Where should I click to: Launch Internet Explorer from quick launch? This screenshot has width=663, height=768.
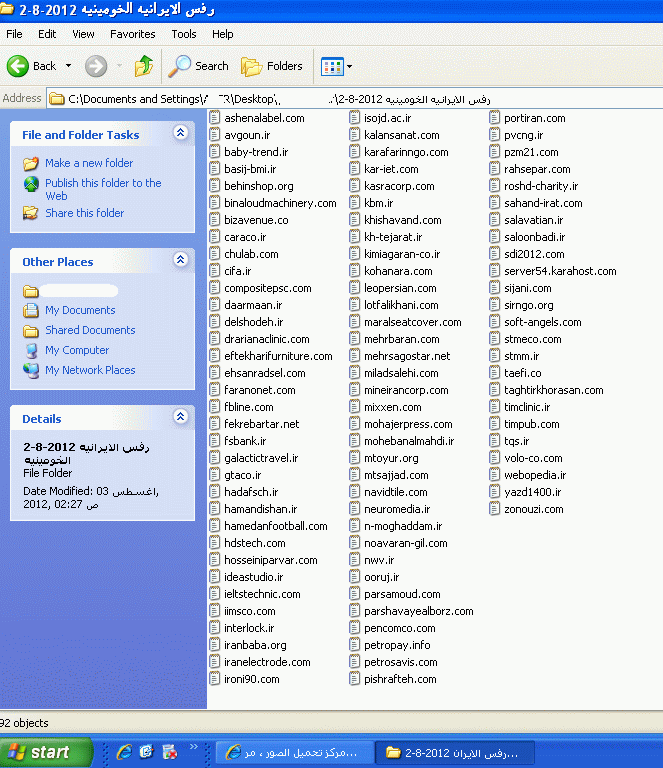(x=124, y=752)
